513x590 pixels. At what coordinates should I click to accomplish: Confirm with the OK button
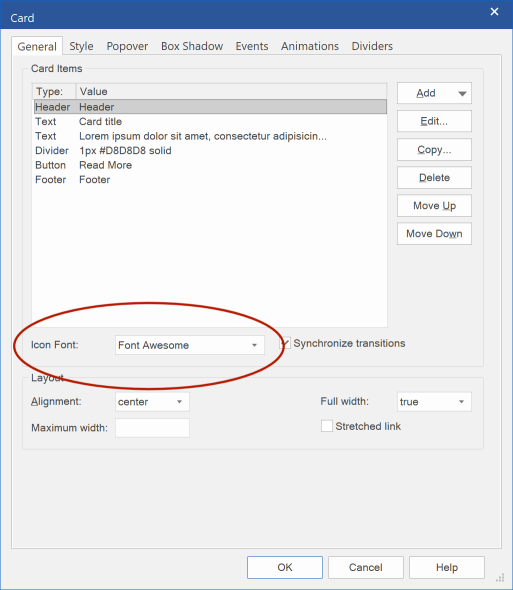tap(285, 567)
